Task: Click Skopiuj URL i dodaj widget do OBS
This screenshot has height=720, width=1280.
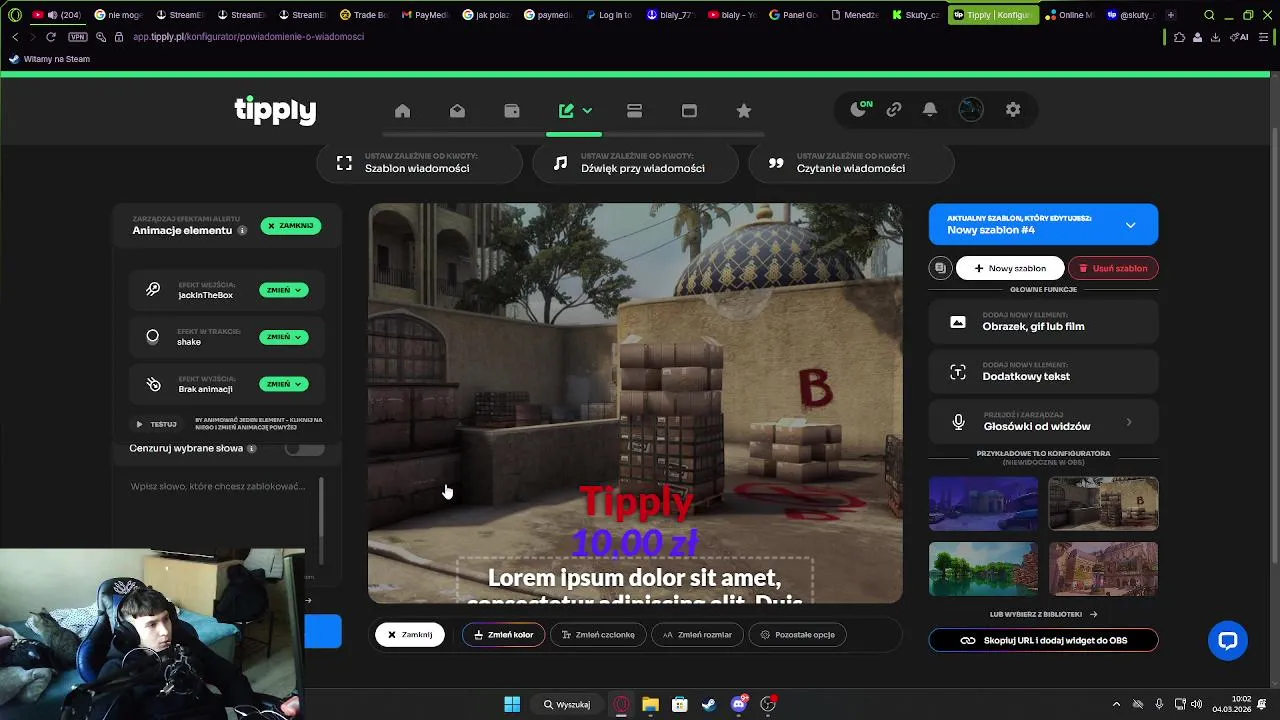Action: (1043, 640)
